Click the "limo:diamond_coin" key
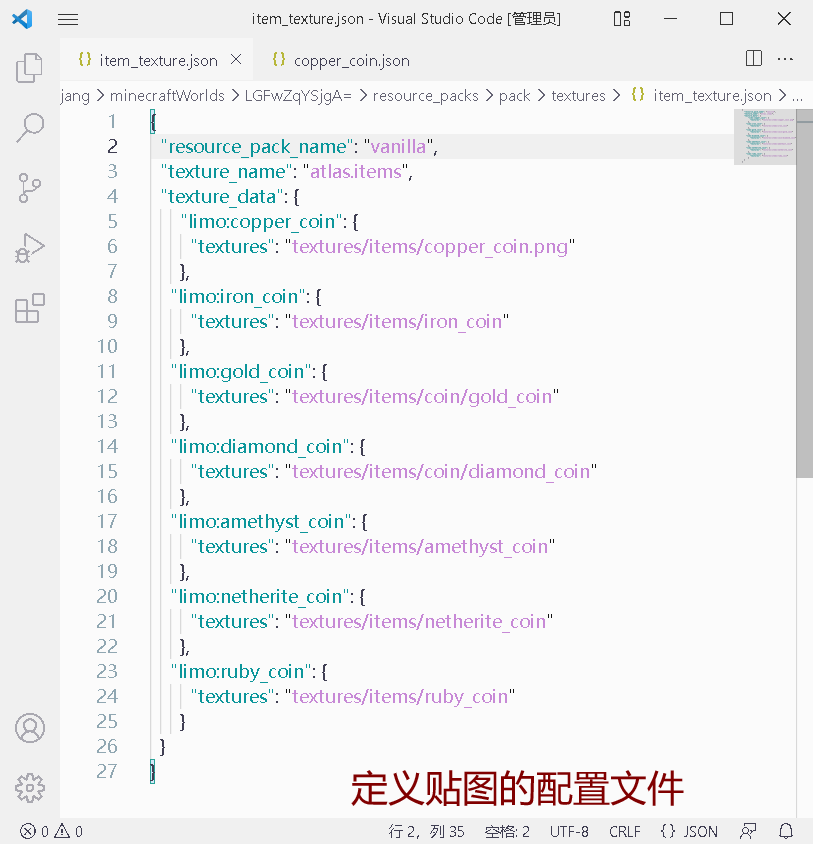The width and height of the screenshot is (813, 844). tap(262, 446)
